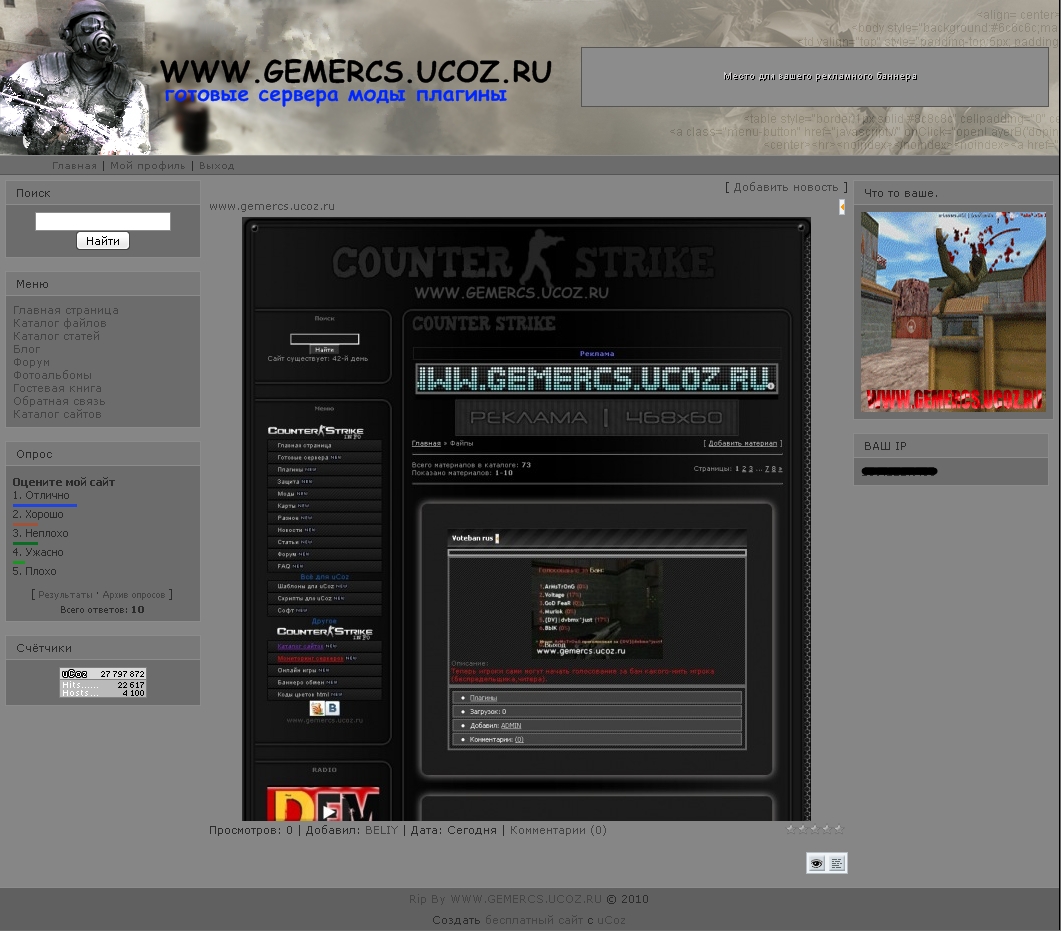Open the Каталог сайтов menu item
This screenshot has width=1061, height=931.
pyautogui.click(x=57, y=414)
